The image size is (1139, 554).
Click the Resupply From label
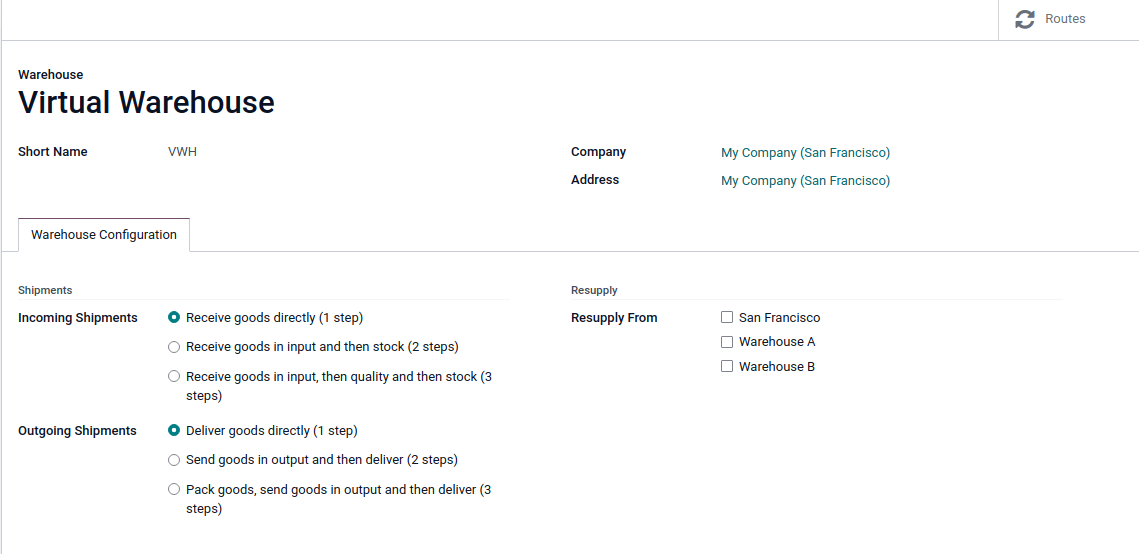(614, 318)
